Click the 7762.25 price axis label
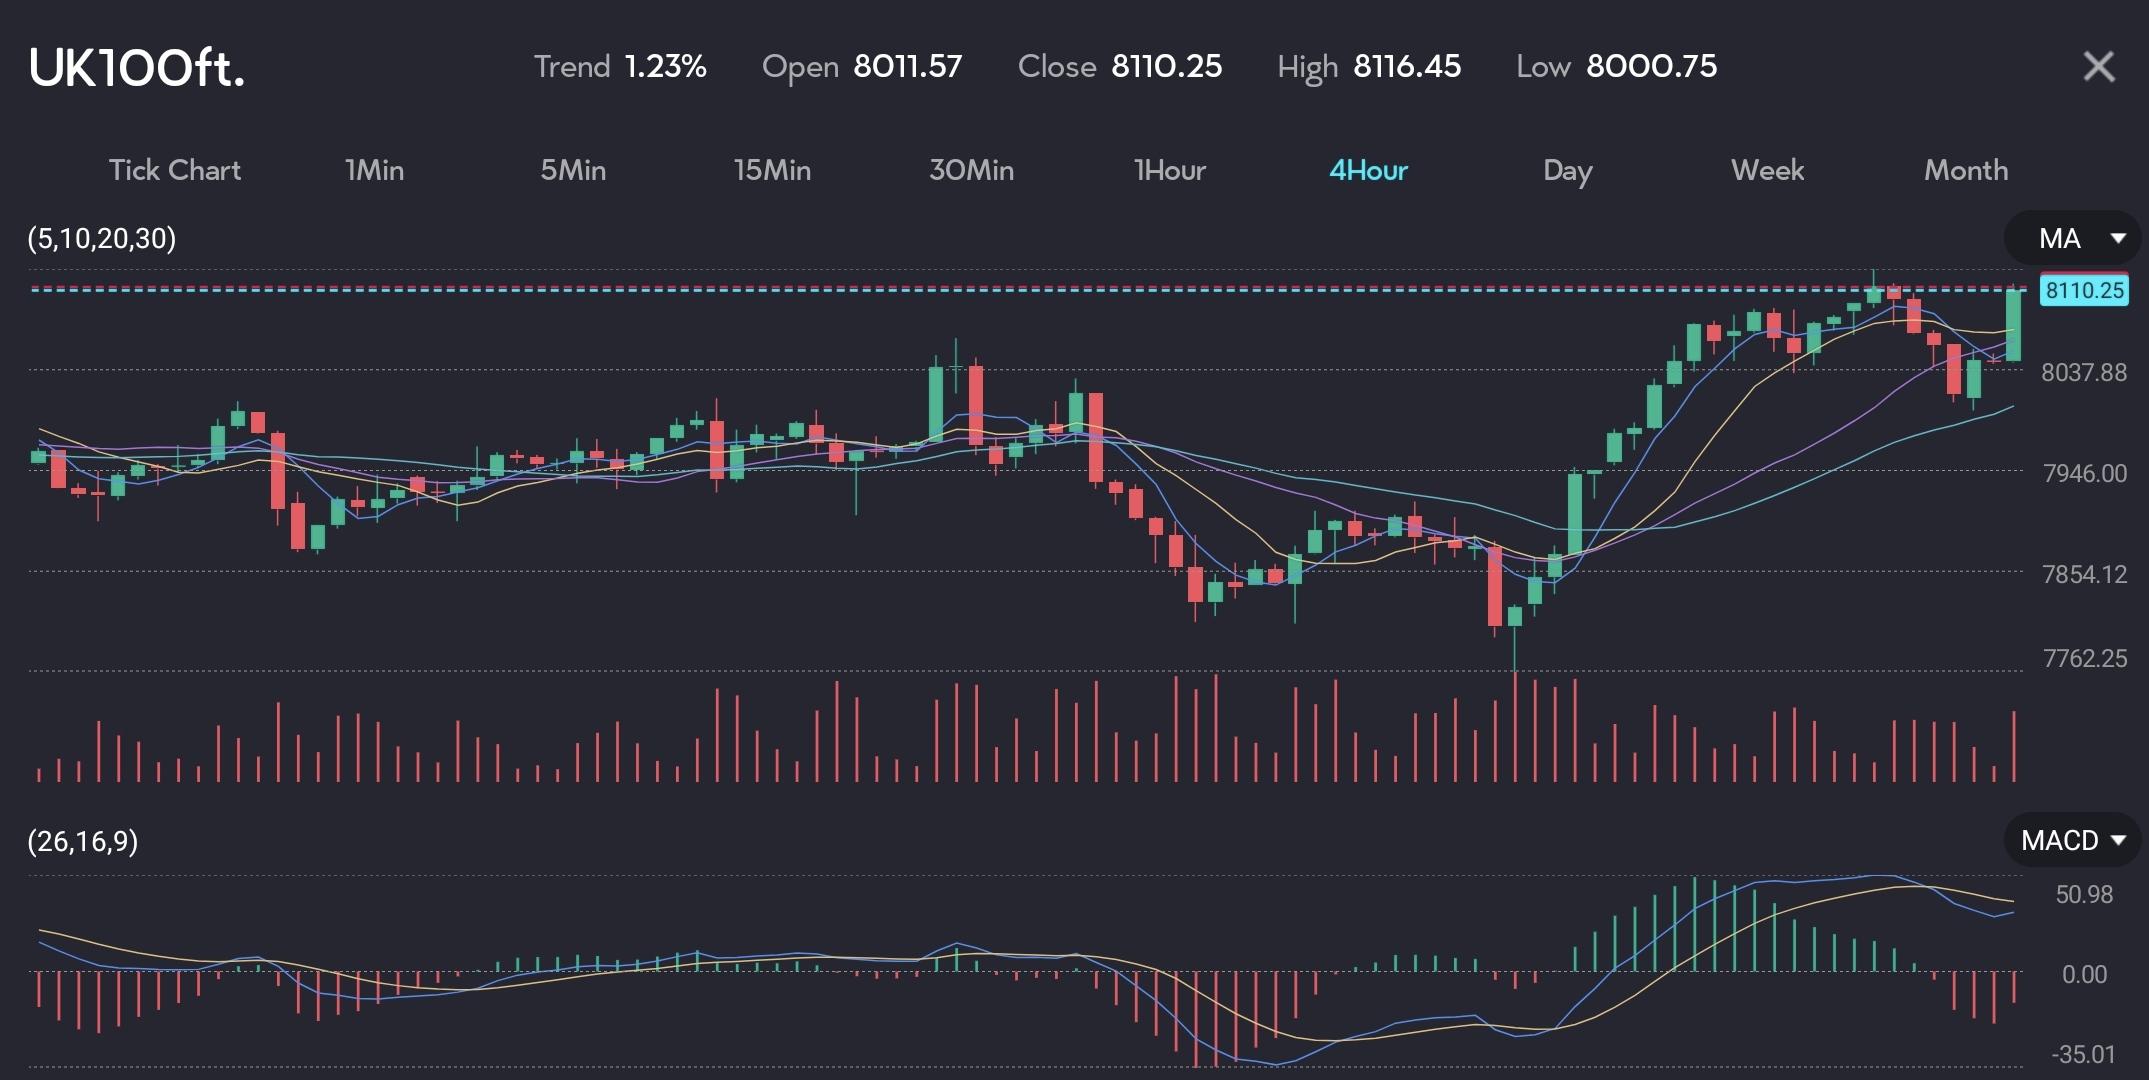This screenshot has height=1080, width=2149. (2085, 658)
